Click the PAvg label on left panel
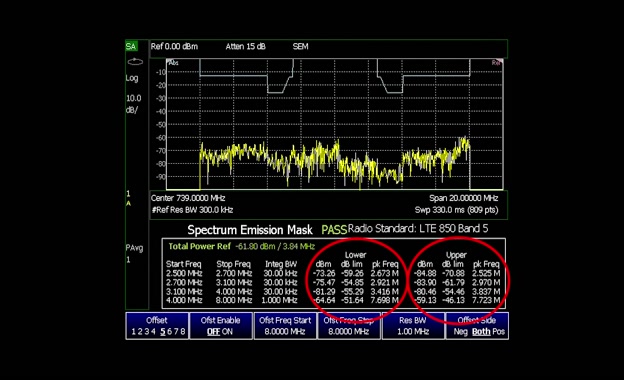This screenshot has height=380, width=624. point(134,248)
